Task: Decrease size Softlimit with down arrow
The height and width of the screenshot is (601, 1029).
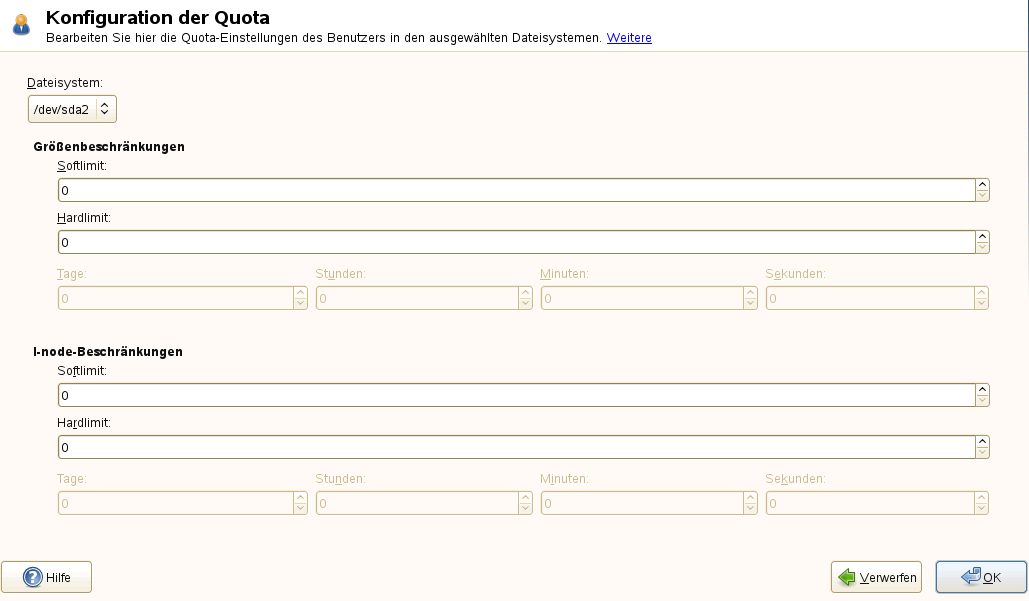Action: pyautogui.click(x=983, y=196)
